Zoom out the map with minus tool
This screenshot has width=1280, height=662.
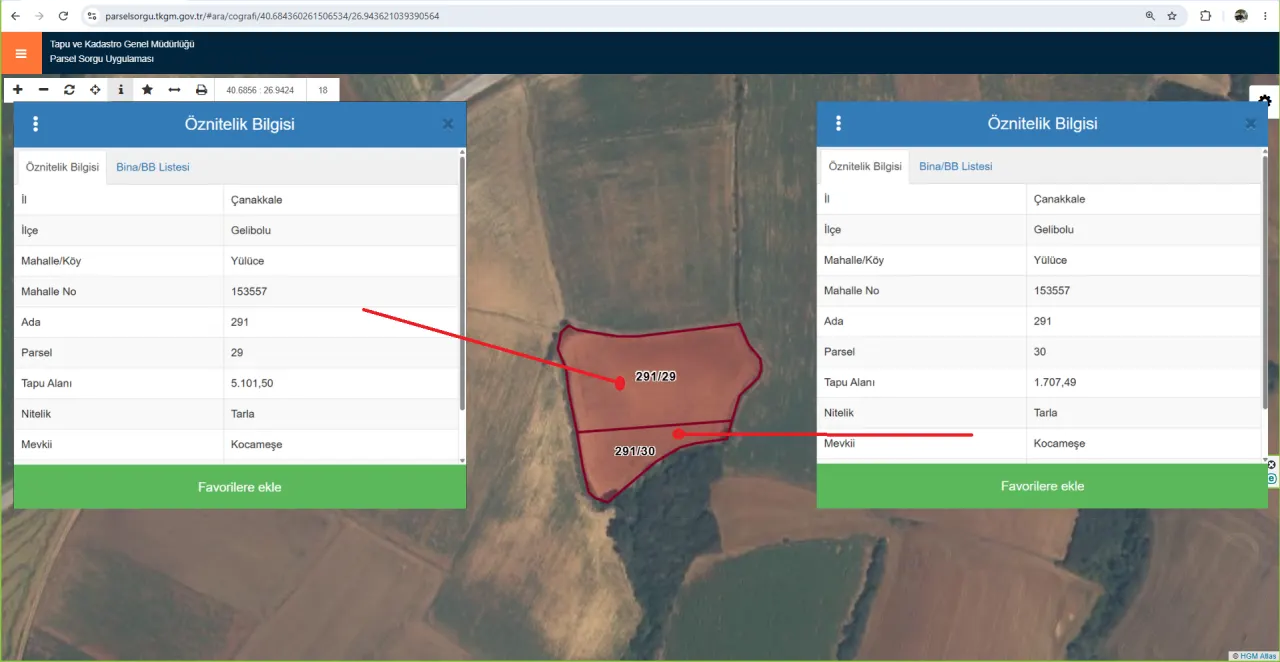(x=43, y=90)
